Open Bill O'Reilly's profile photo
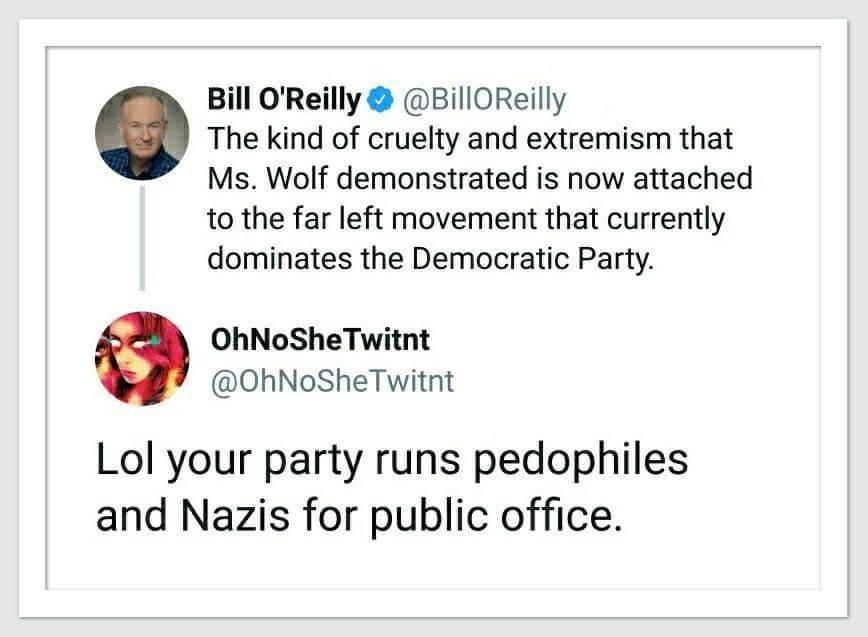Viewport: 868px width, 637px height. [142, 133]
